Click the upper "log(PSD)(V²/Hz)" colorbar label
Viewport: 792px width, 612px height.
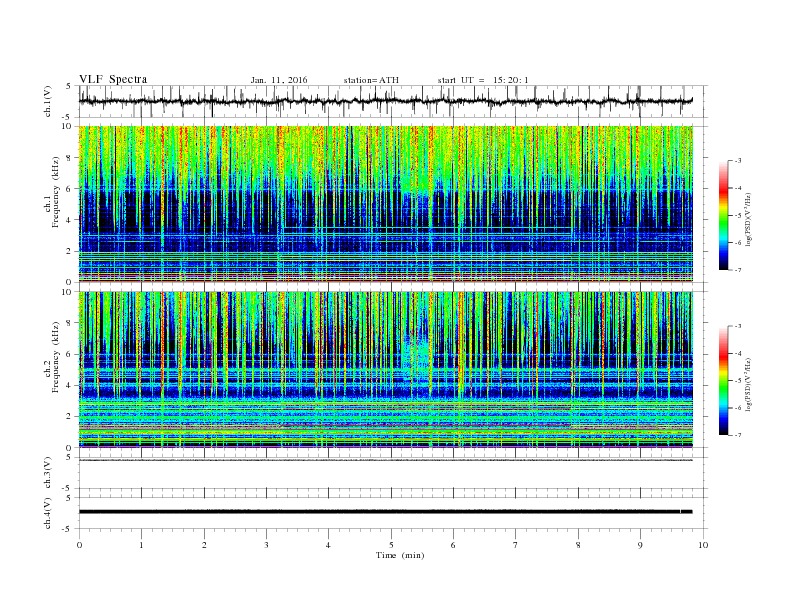(748, 219)
